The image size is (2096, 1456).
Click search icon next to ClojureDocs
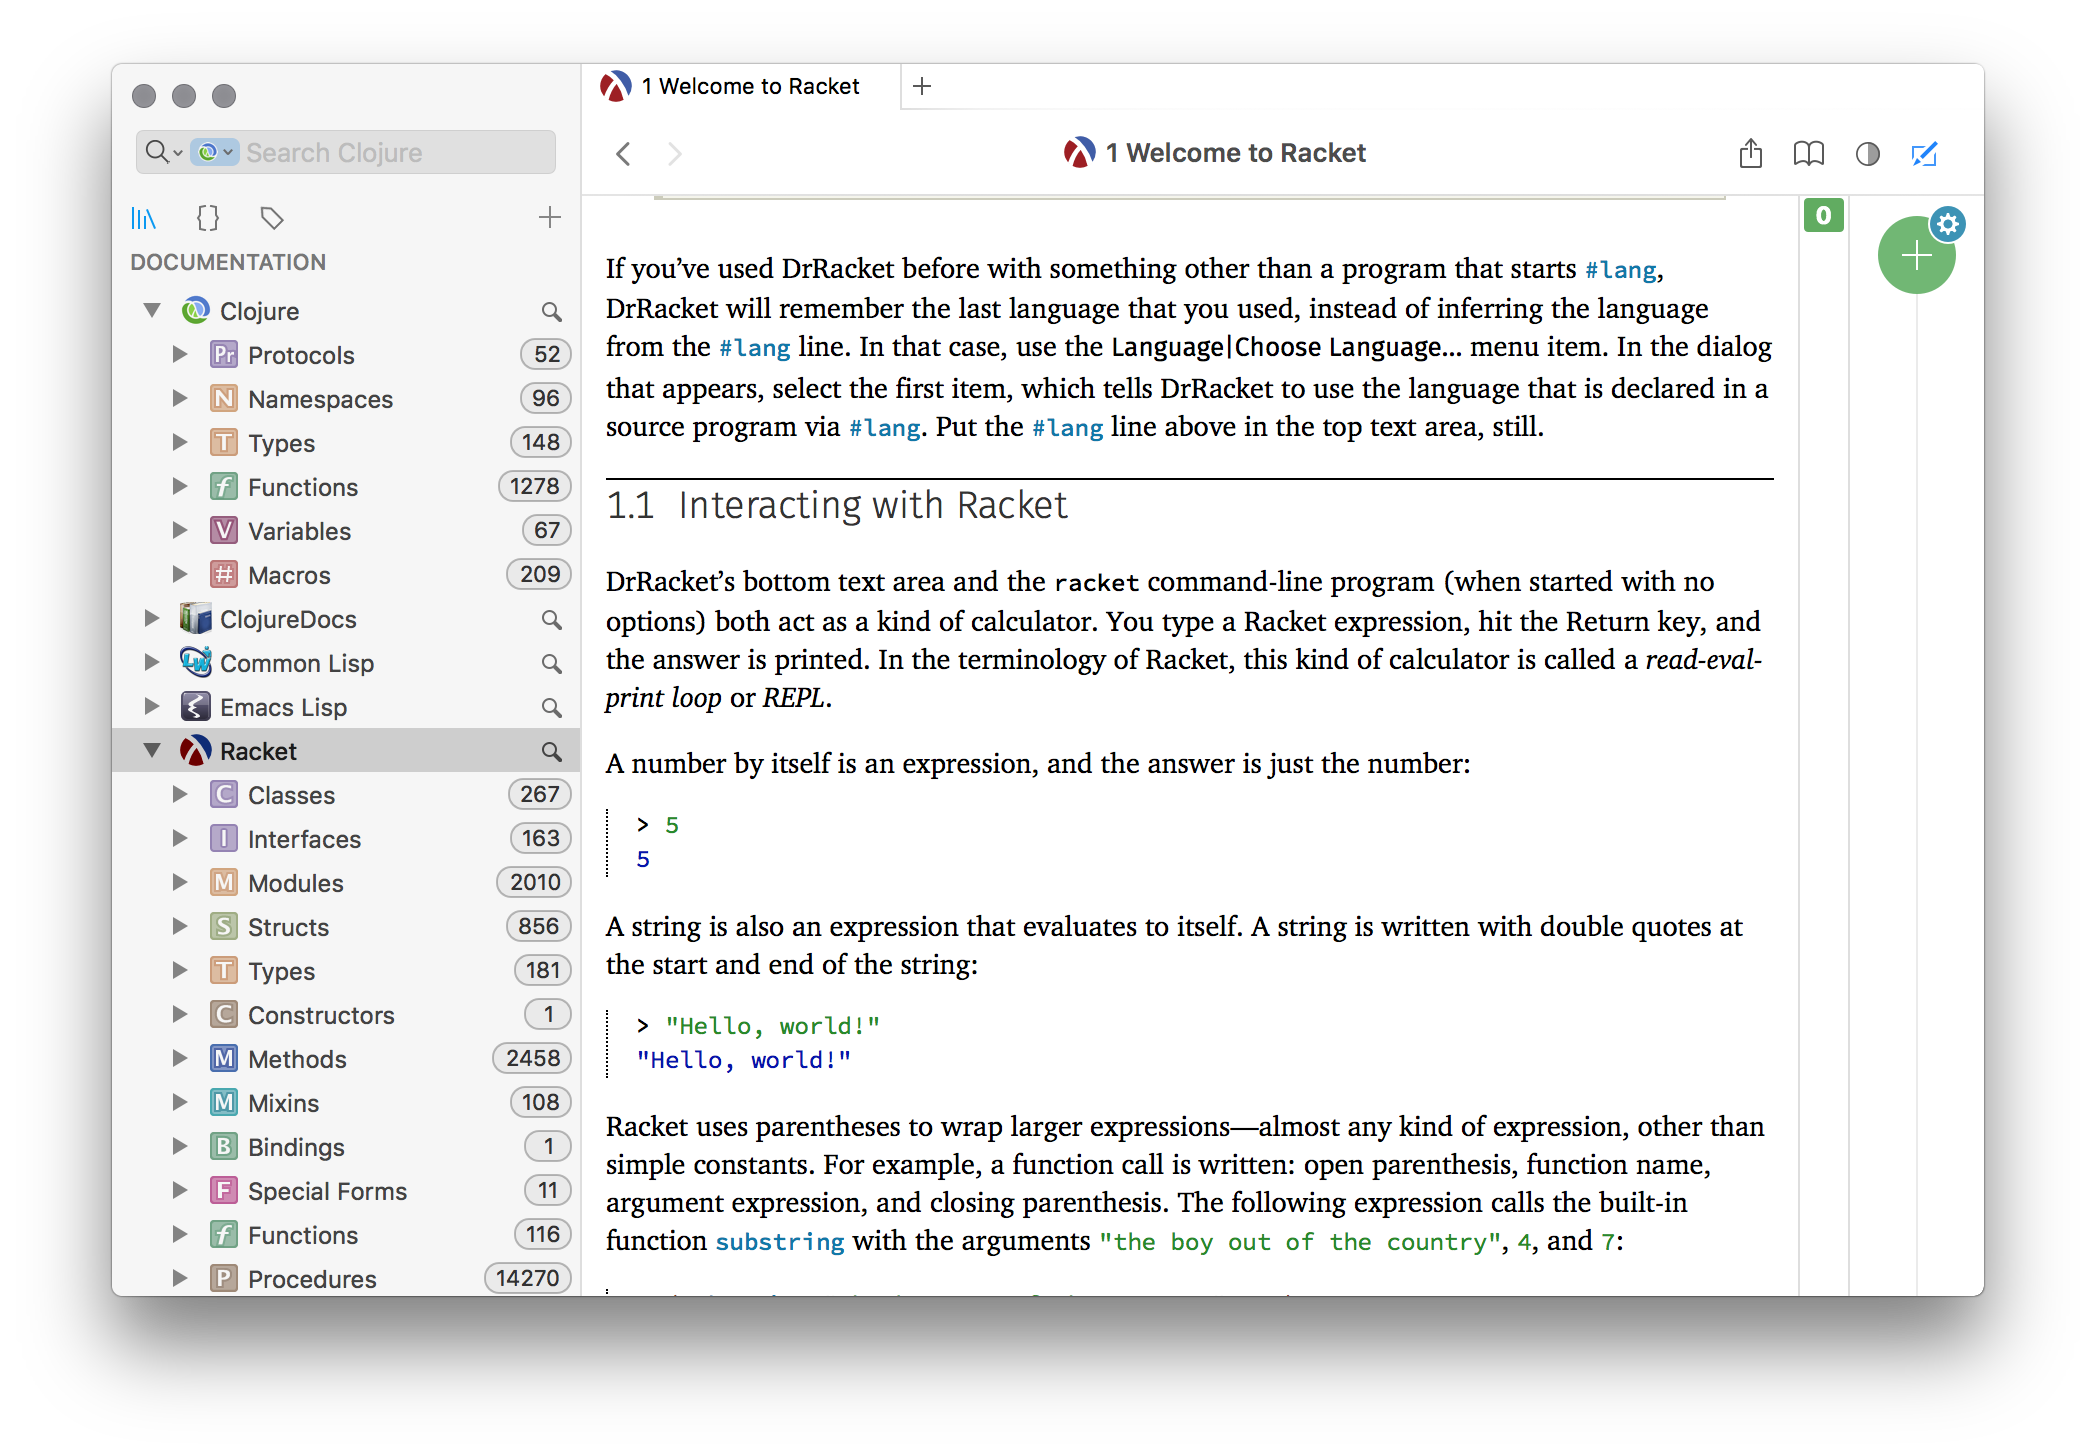point(551,620)
